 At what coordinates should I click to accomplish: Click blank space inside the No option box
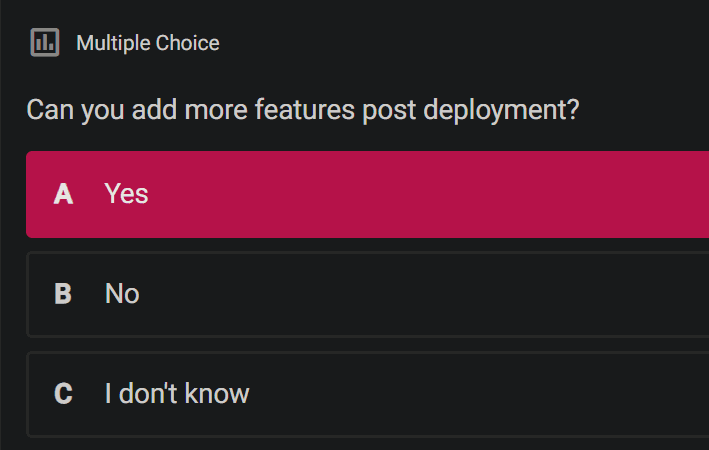tap(430, 294)
